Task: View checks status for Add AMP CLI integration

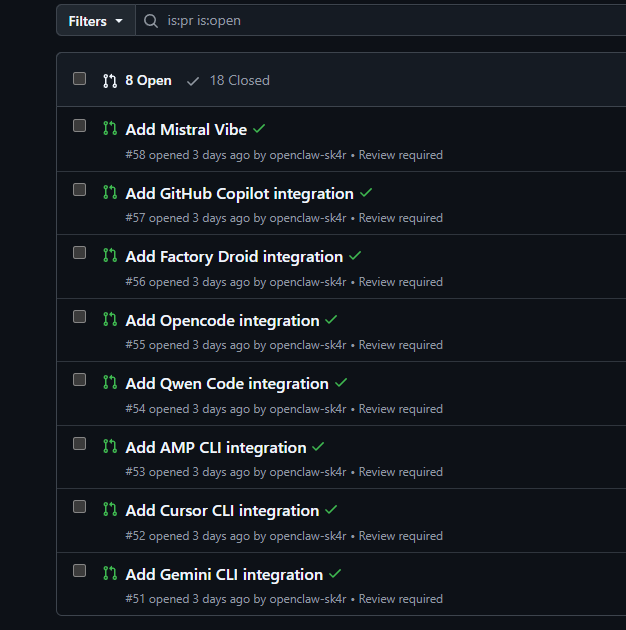Action: [x=318, y=446]
